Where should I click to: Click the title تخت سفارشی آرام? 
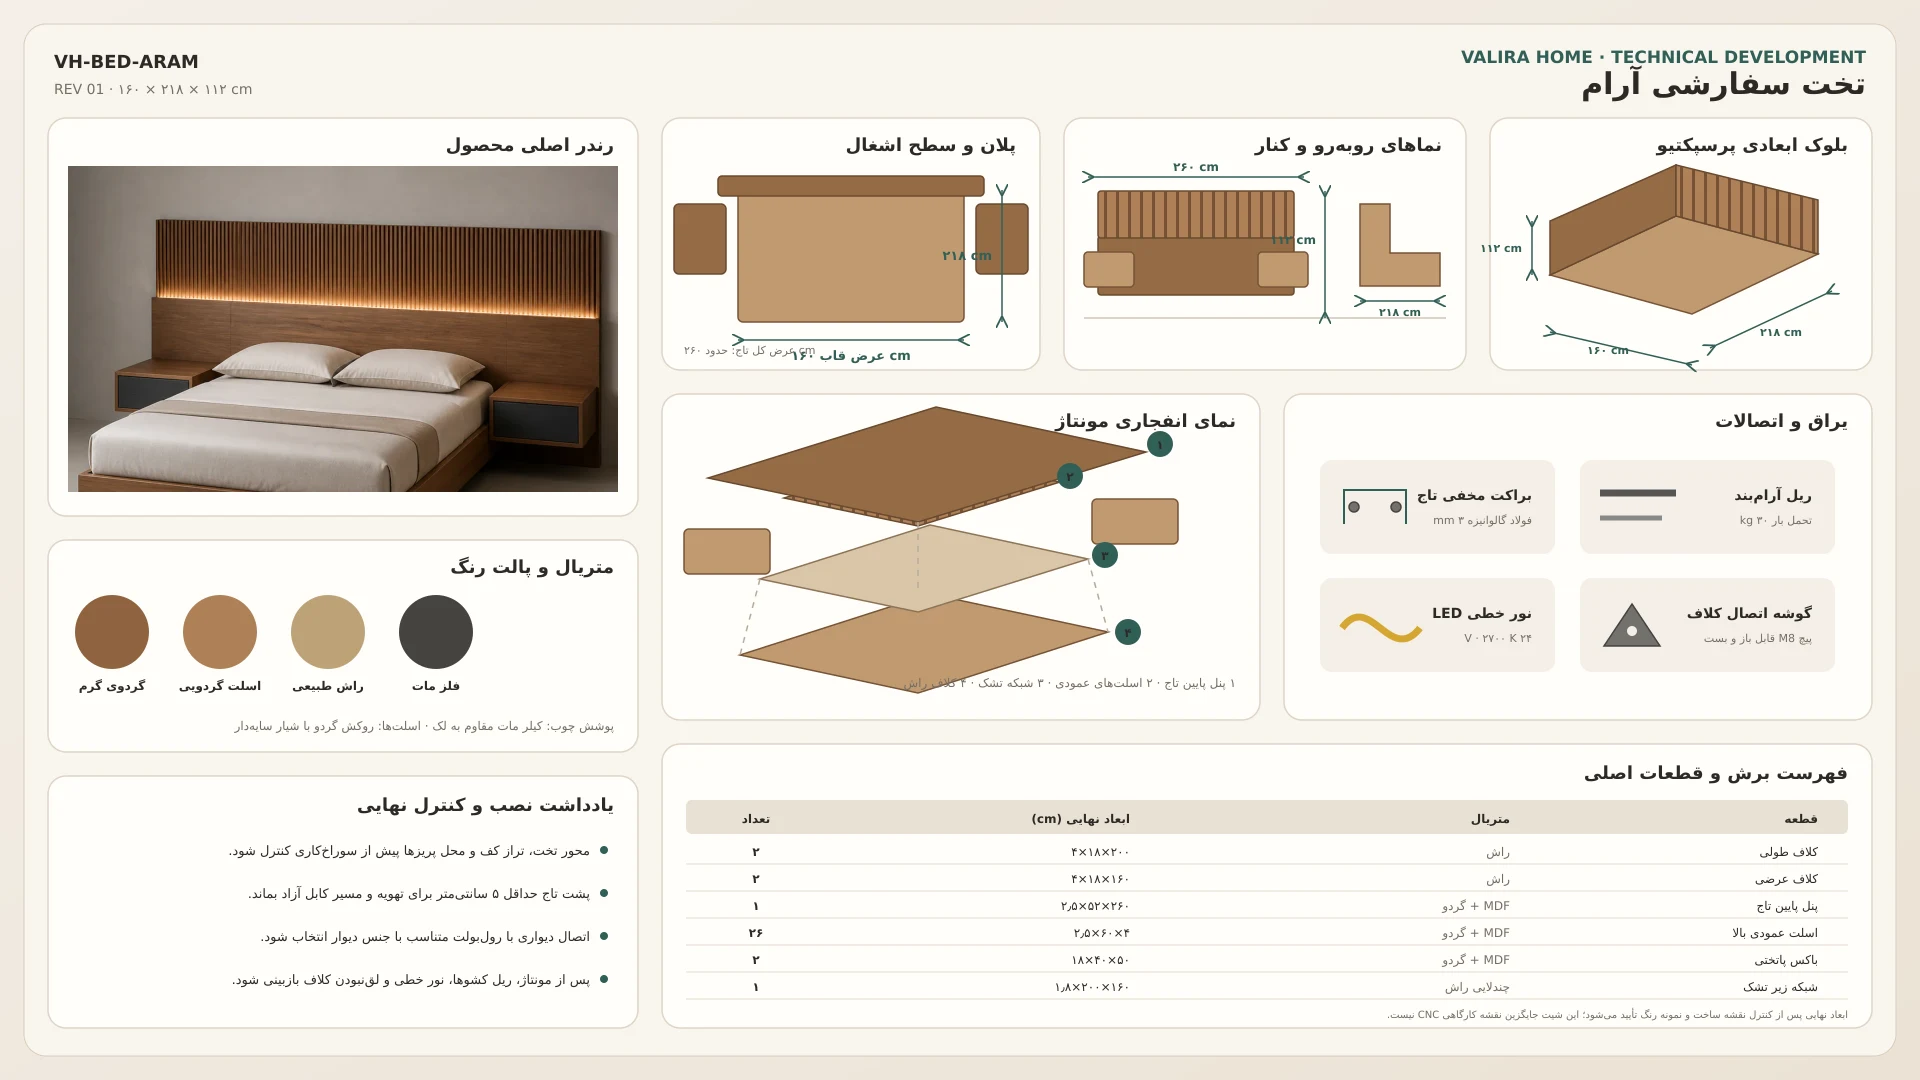pos(1723,85)
